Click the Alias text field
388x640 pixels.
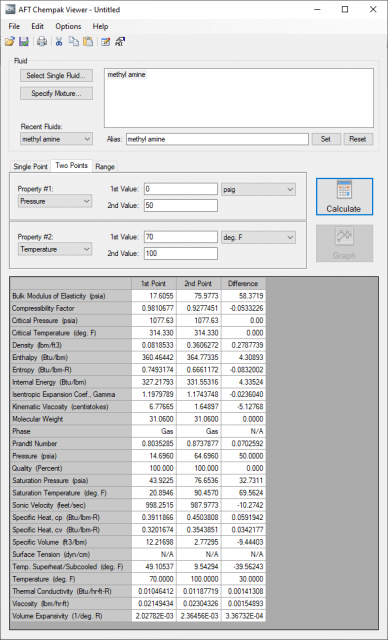[x=217, y=139]
